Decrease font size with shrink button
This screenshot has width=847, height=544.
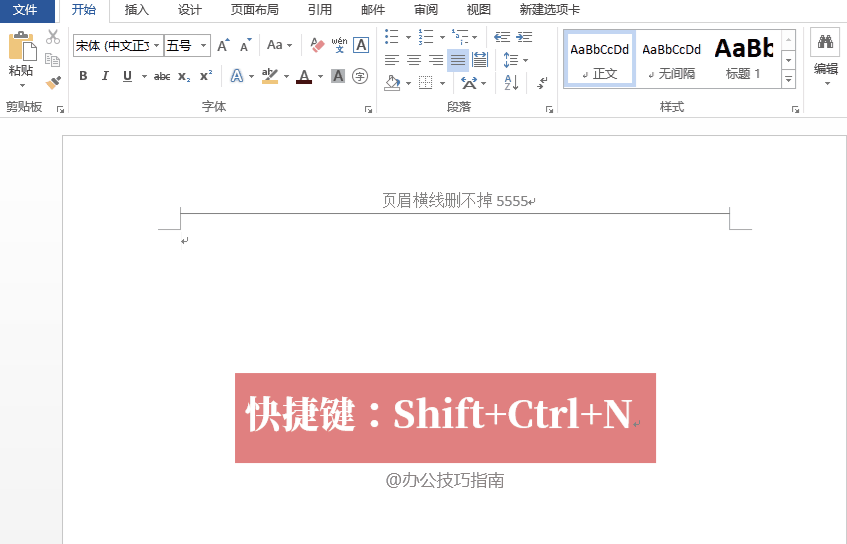coord(246,45)
